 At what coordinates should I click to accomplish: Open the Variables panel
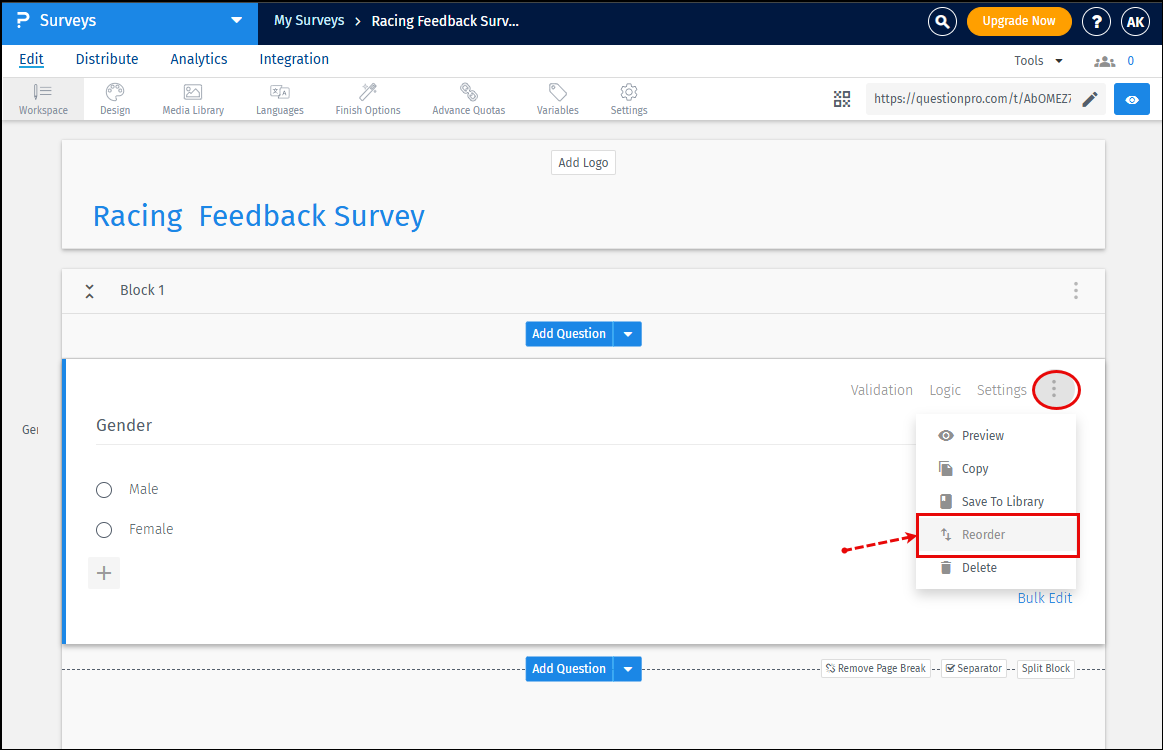pos(557,98)
